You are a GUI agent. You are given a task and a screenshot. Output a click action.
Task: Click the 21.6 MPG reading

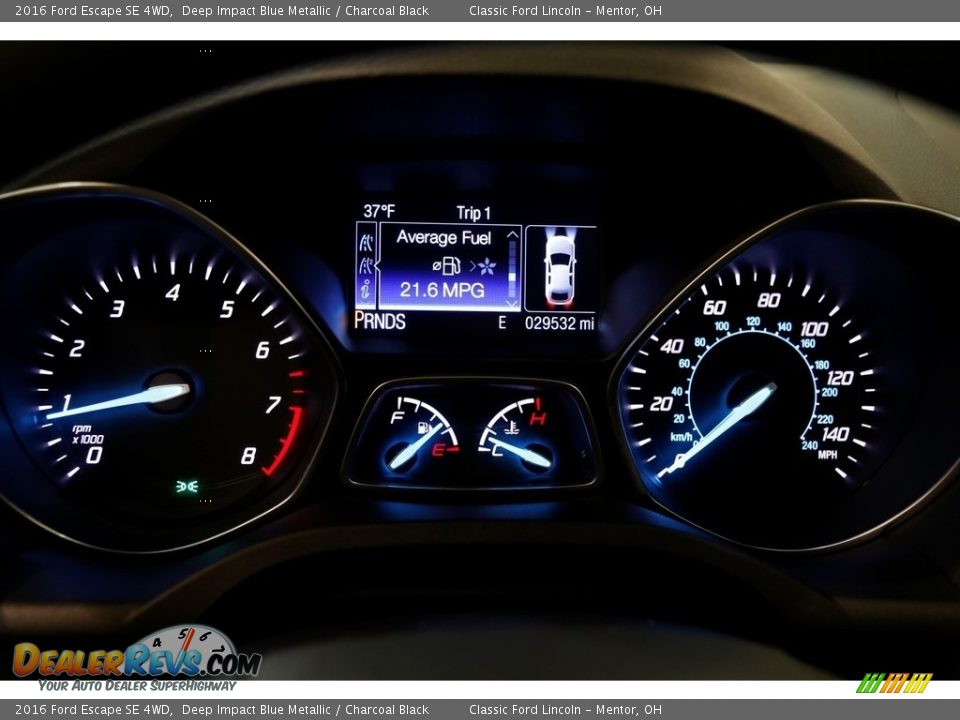point(442,291)
